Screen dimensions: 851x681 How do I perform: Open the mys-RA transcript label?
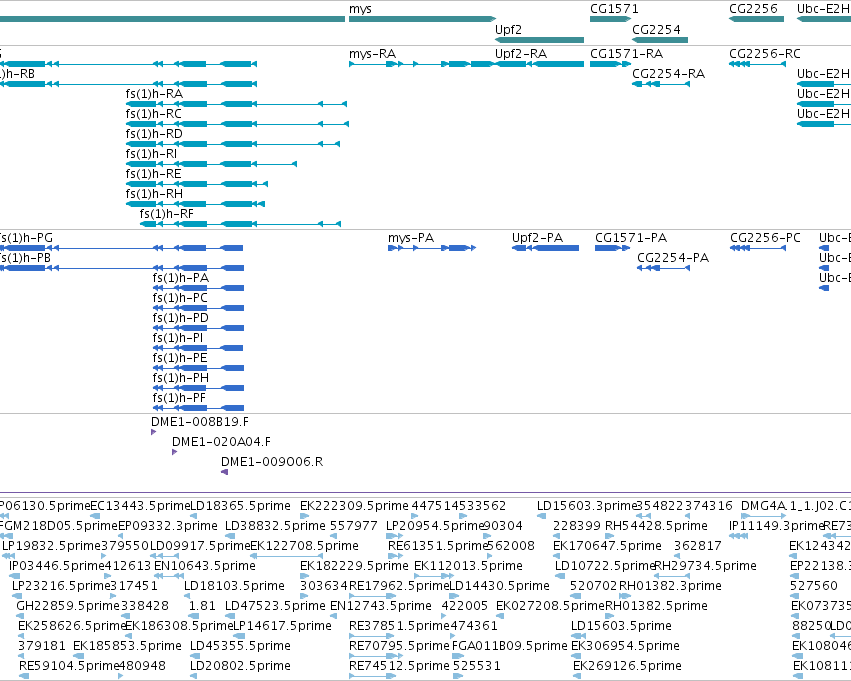(372, 54)
